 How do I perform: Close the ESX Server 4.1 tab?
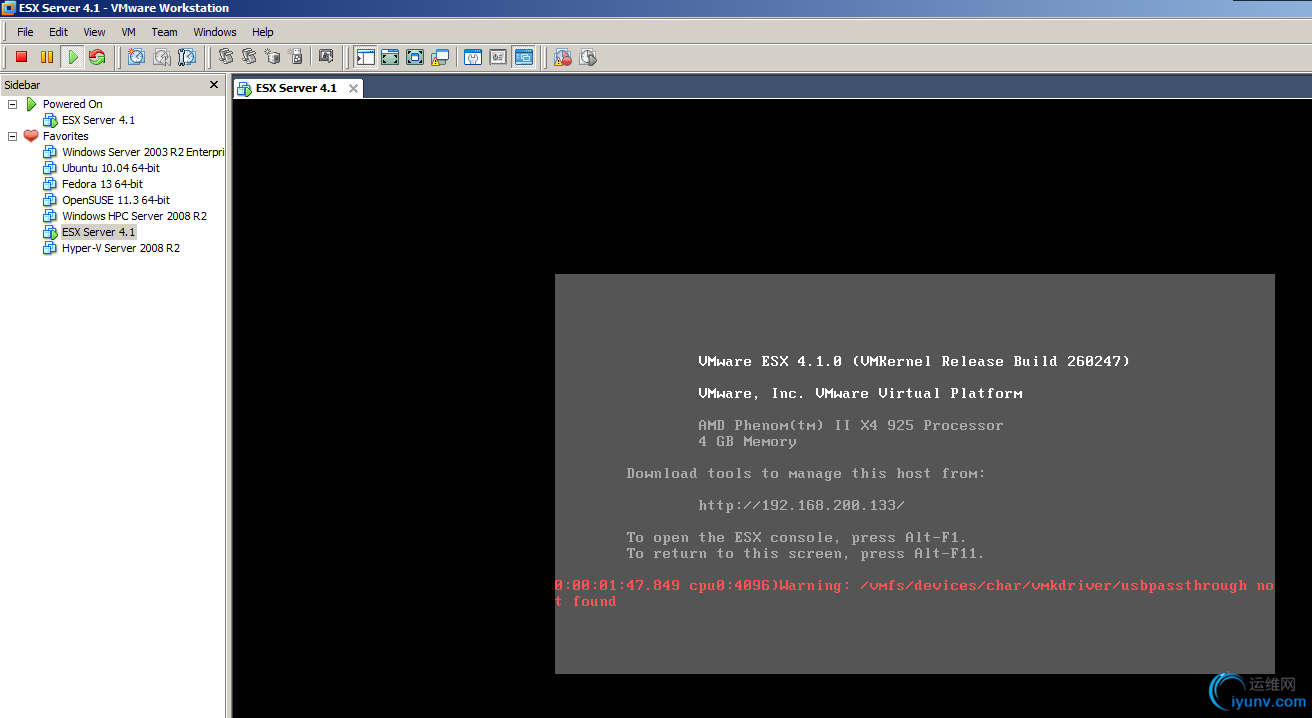click(x=353, y=88)
